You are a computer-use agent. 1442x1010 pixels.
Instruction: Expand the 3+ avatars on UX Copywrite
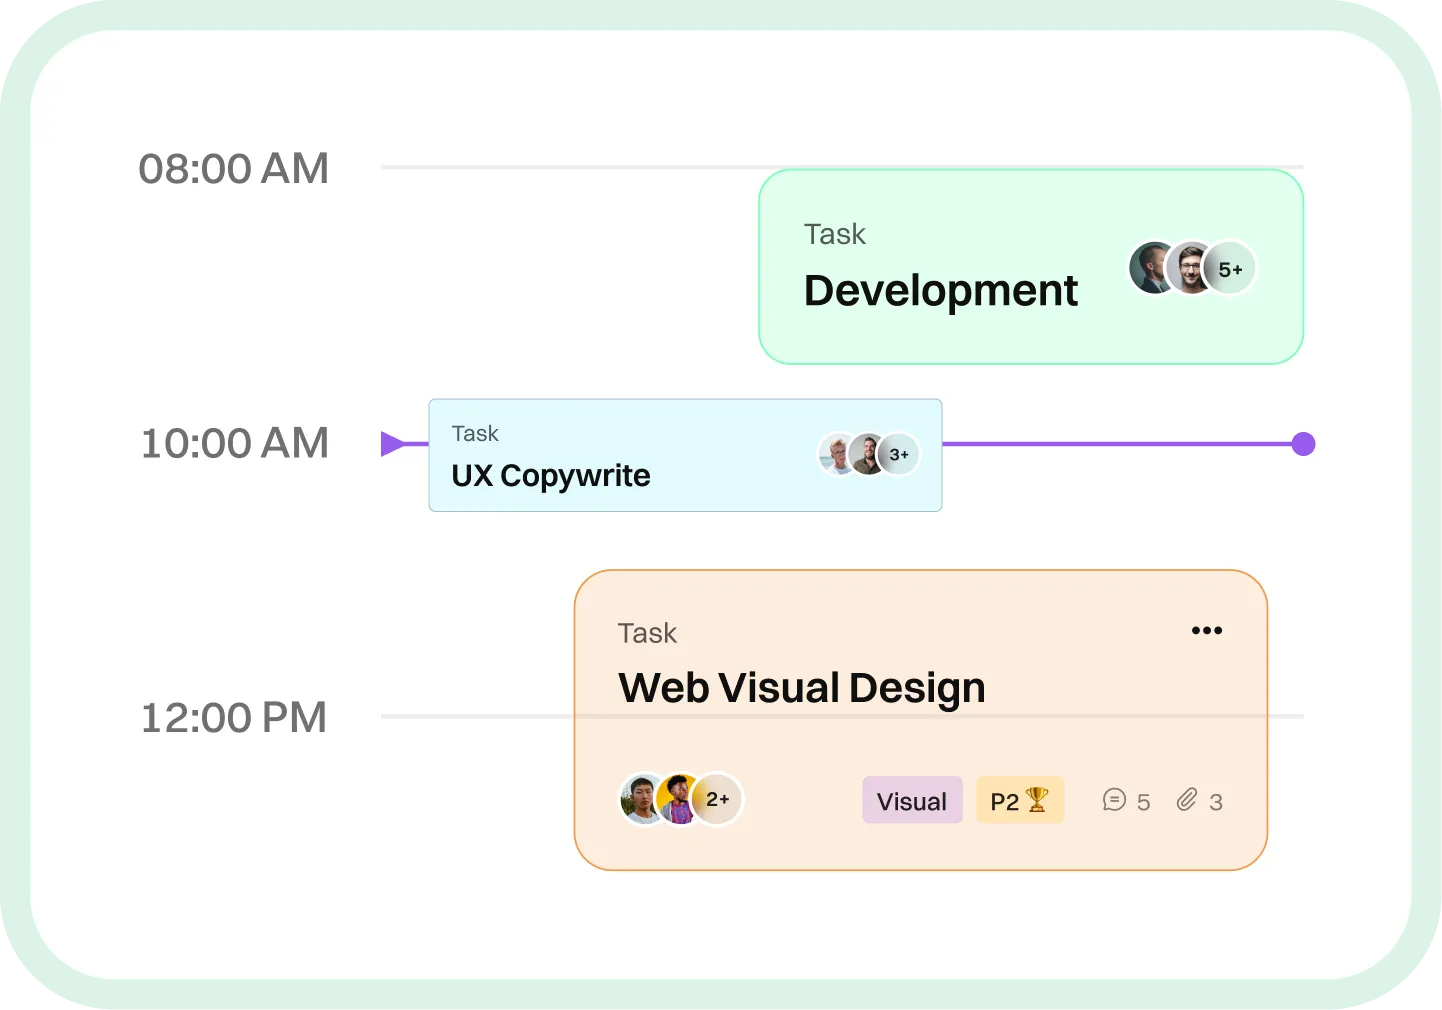(x=897, y=454)
